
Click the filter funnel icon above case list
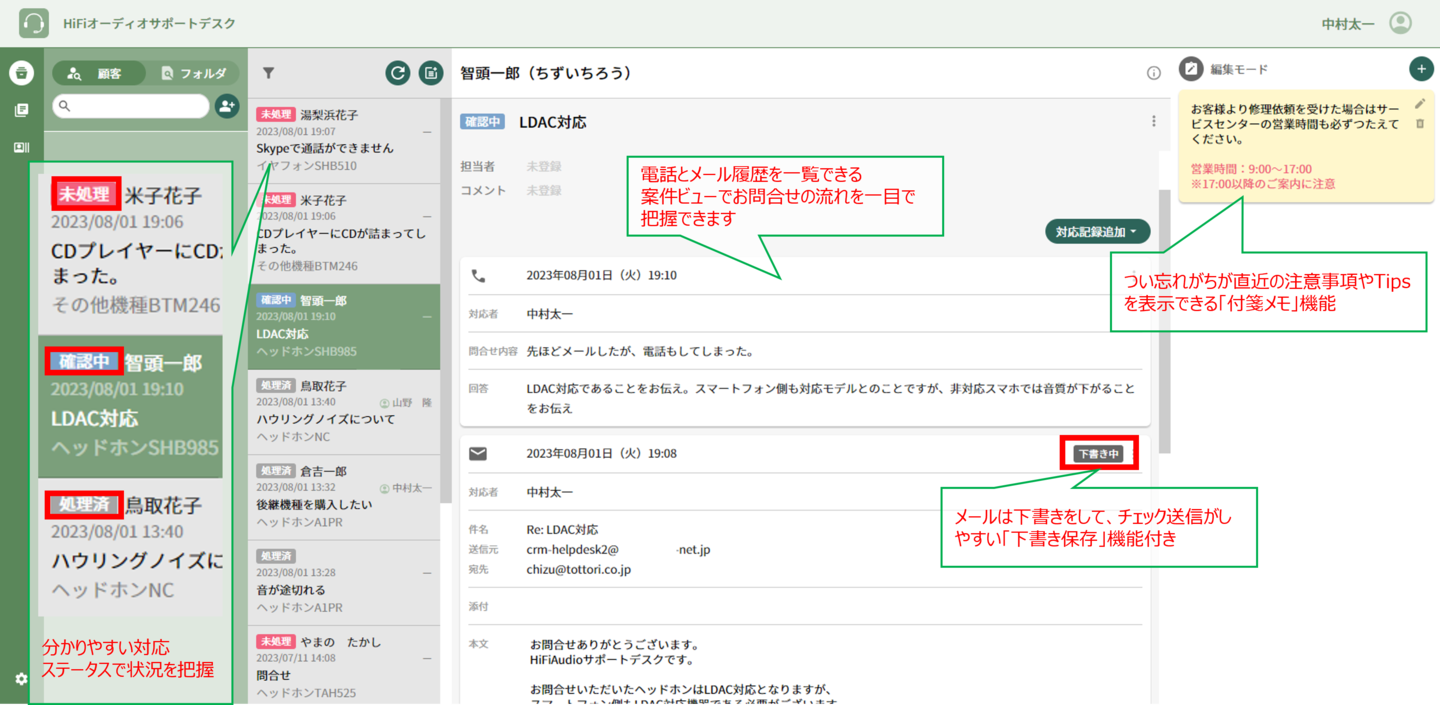click(268, 73)
